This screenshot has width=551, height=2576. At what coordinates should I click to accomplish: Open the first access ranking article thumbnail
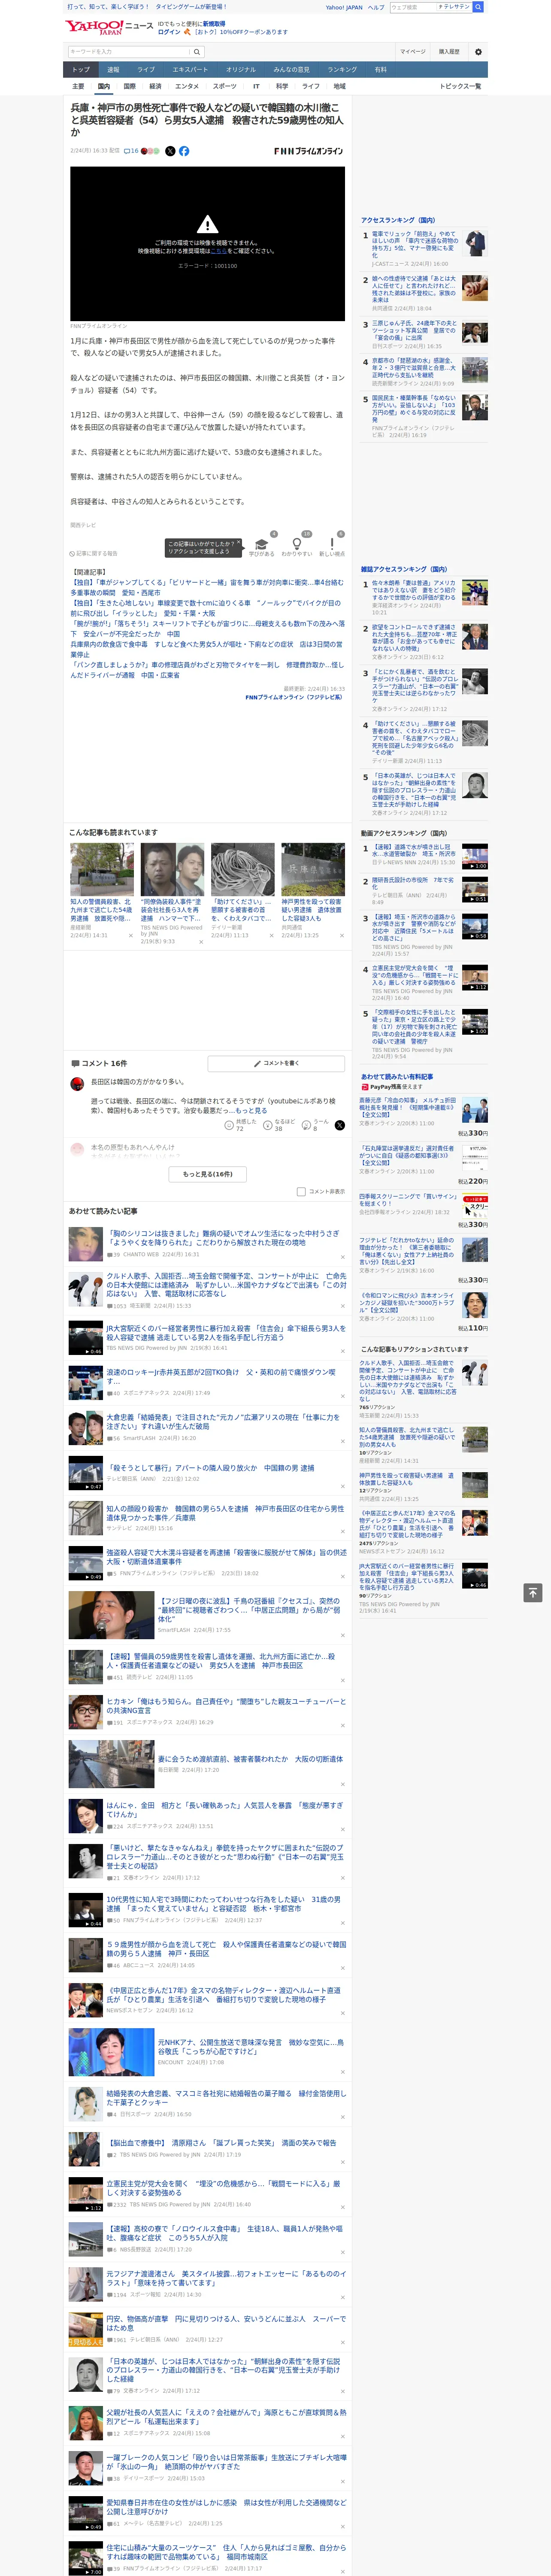click(x=475, y=243)
